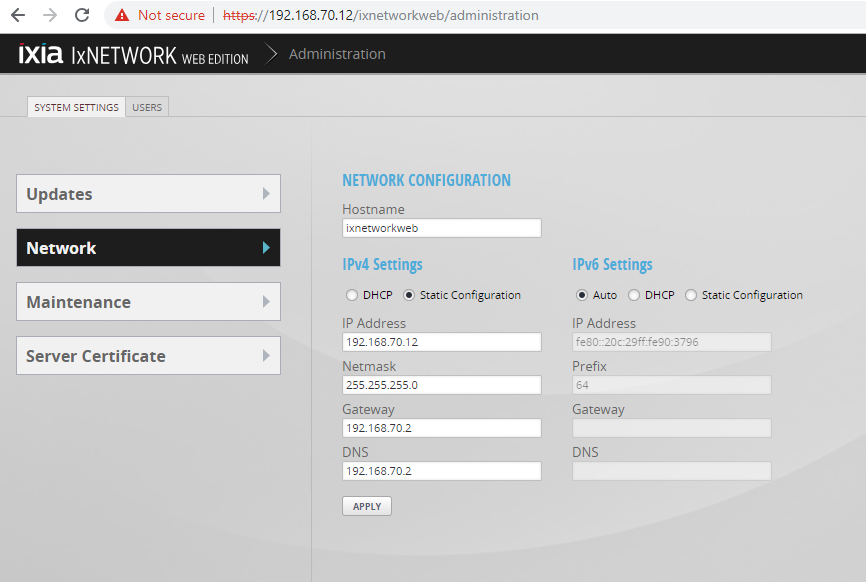The image size is (866, 582).
Task: Choose Auto under IPv6 Settings
Action: [x=582, y=295]
